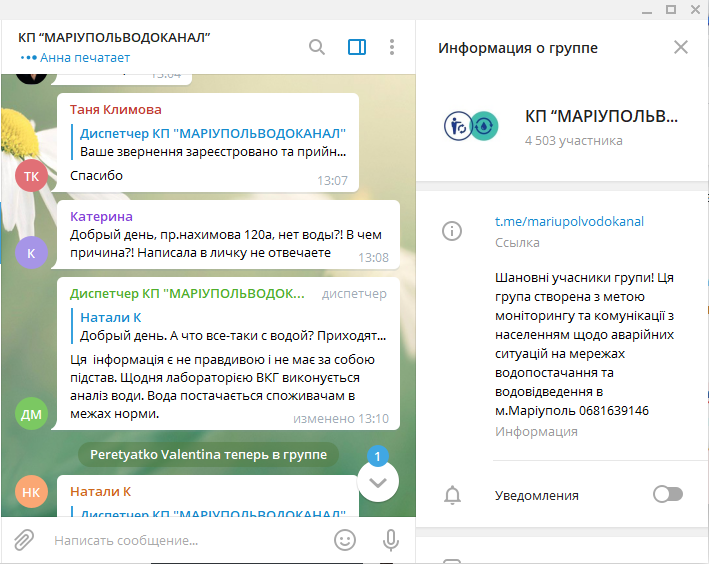
Task: Open search in chat header
Action: click(x=317, y=47)
